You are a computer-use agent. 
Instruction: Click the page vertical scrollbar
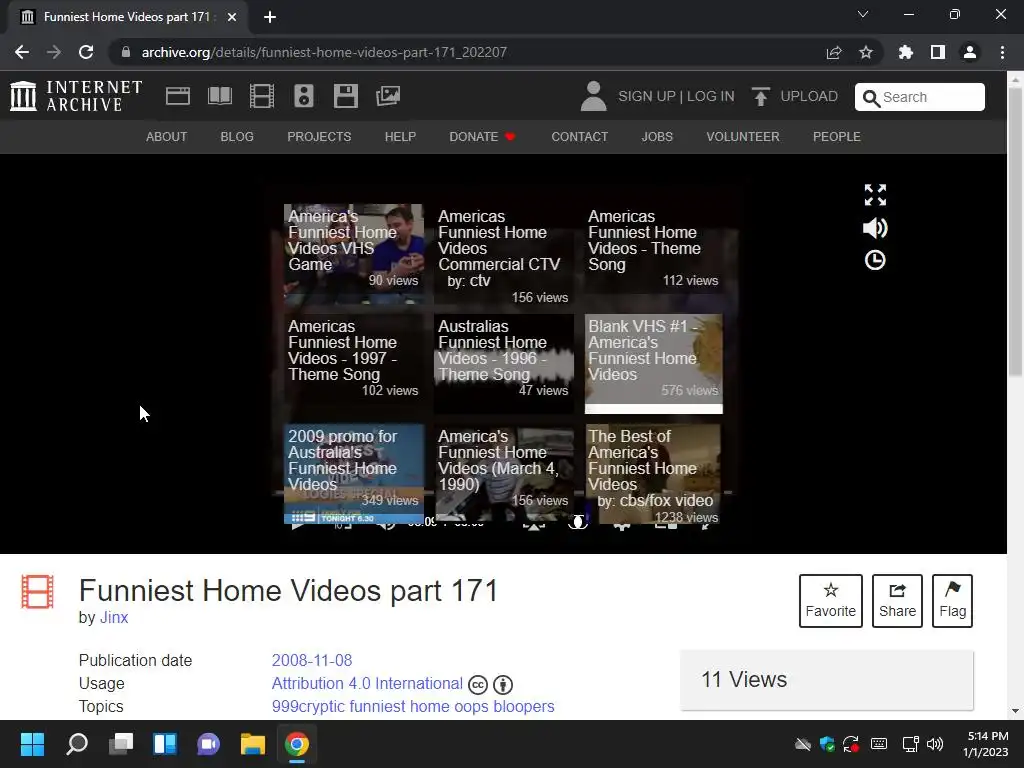pos(1015,394)
